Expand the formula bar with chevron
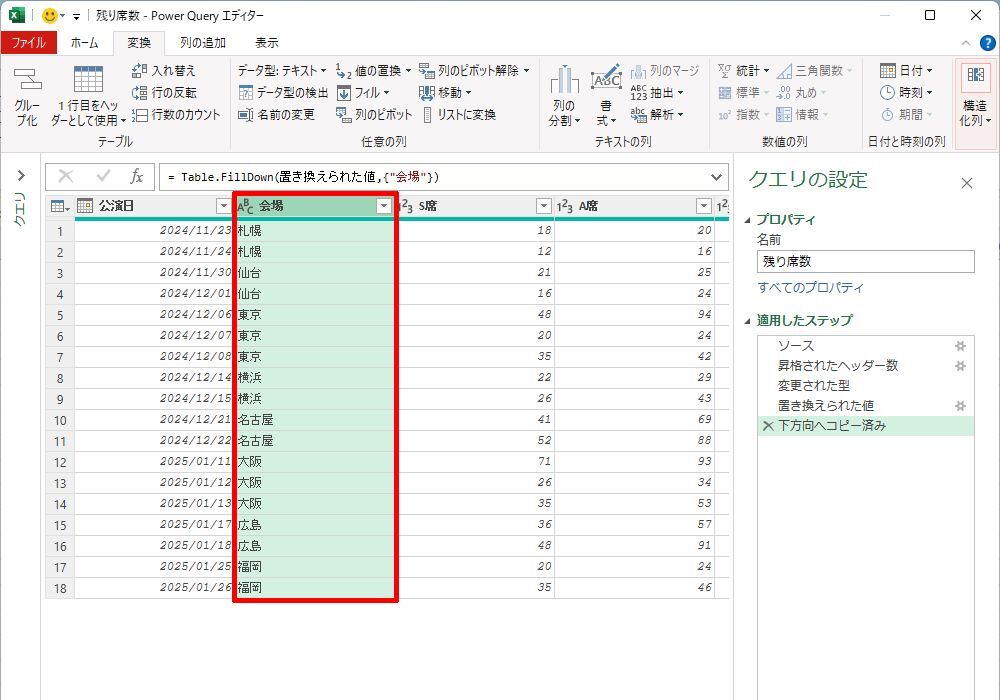This screenshot has height=700, width=1000. 716,177
